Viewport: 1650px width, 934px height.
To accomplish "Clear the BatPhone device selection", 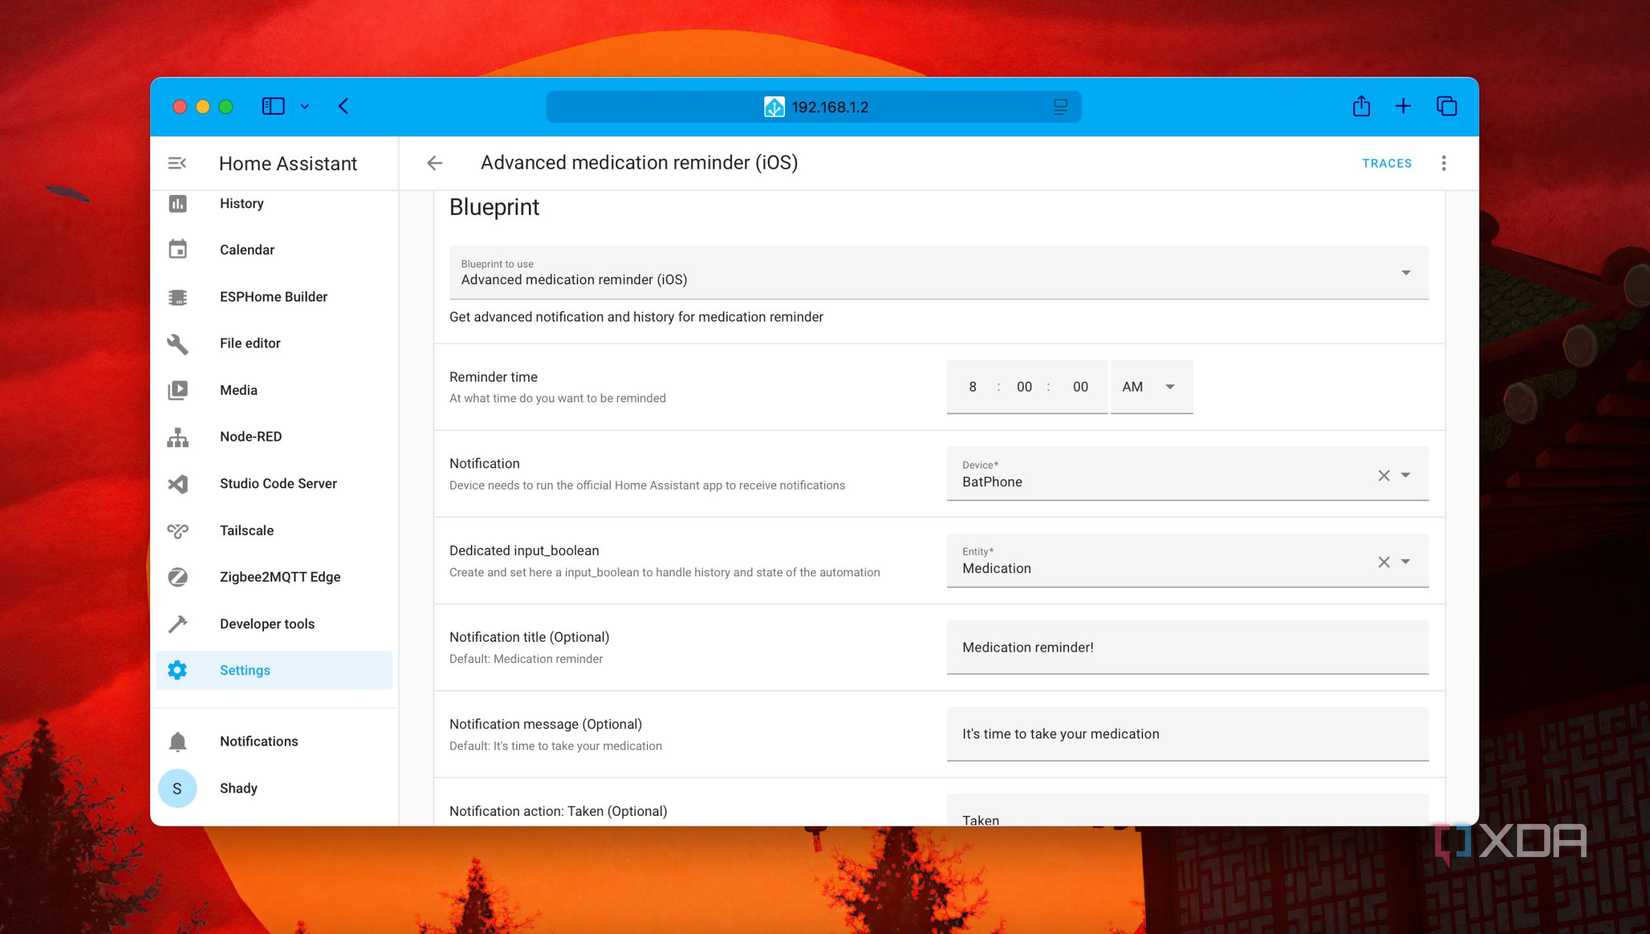I will (x=1383, y=475).
